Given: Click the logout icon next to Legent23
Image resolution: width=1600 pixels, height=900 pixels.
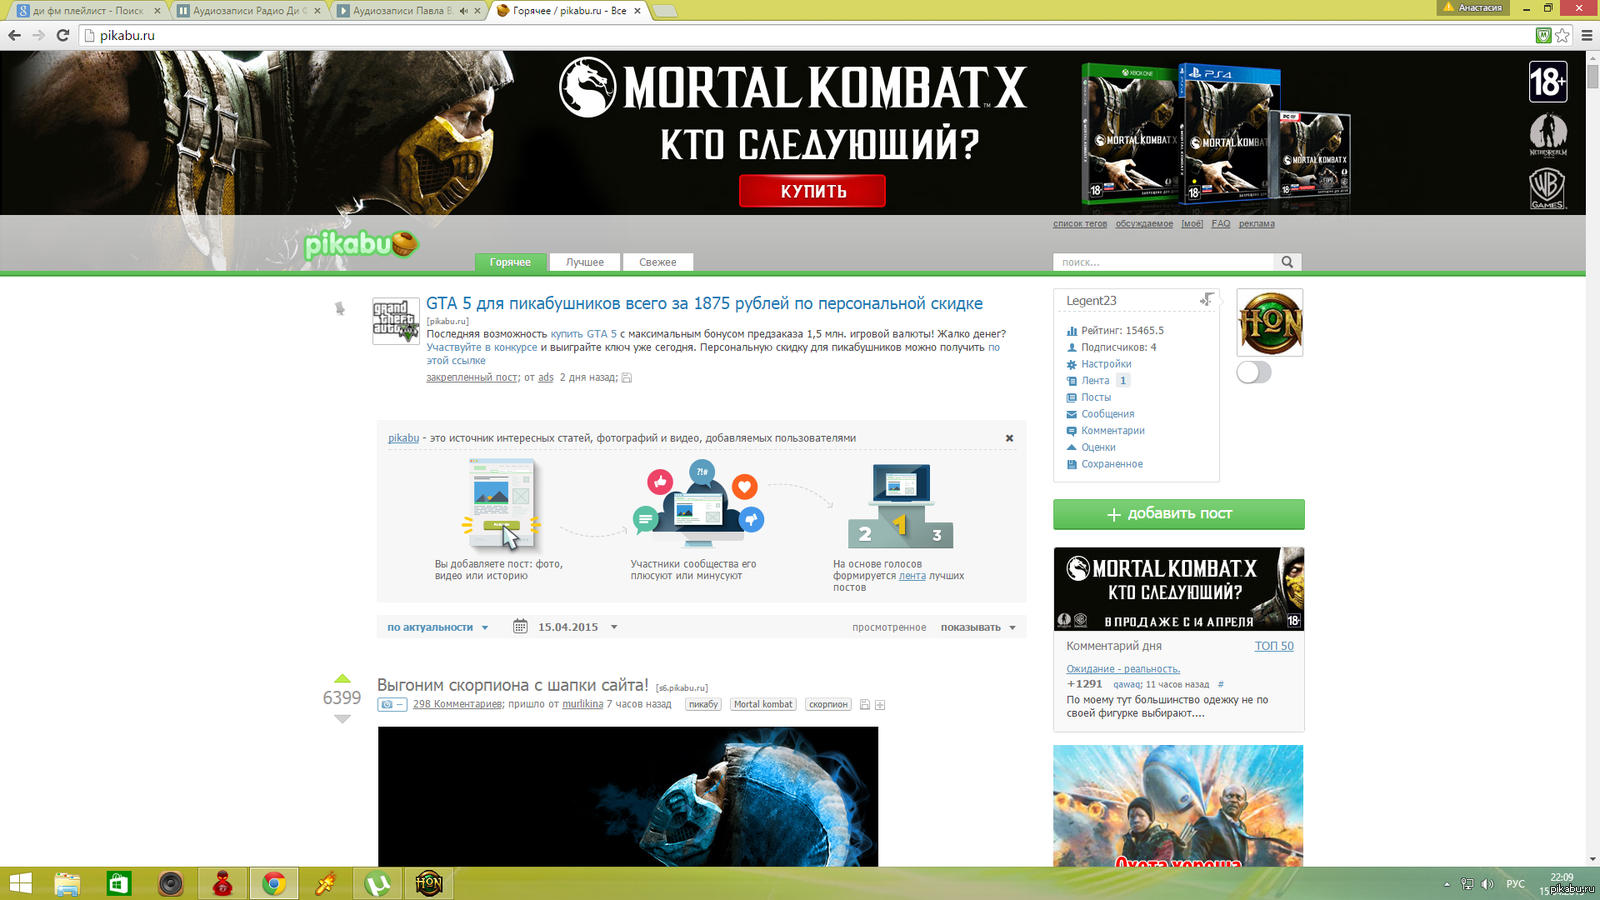Looking at the screenshot, I should coord(1207,300).
